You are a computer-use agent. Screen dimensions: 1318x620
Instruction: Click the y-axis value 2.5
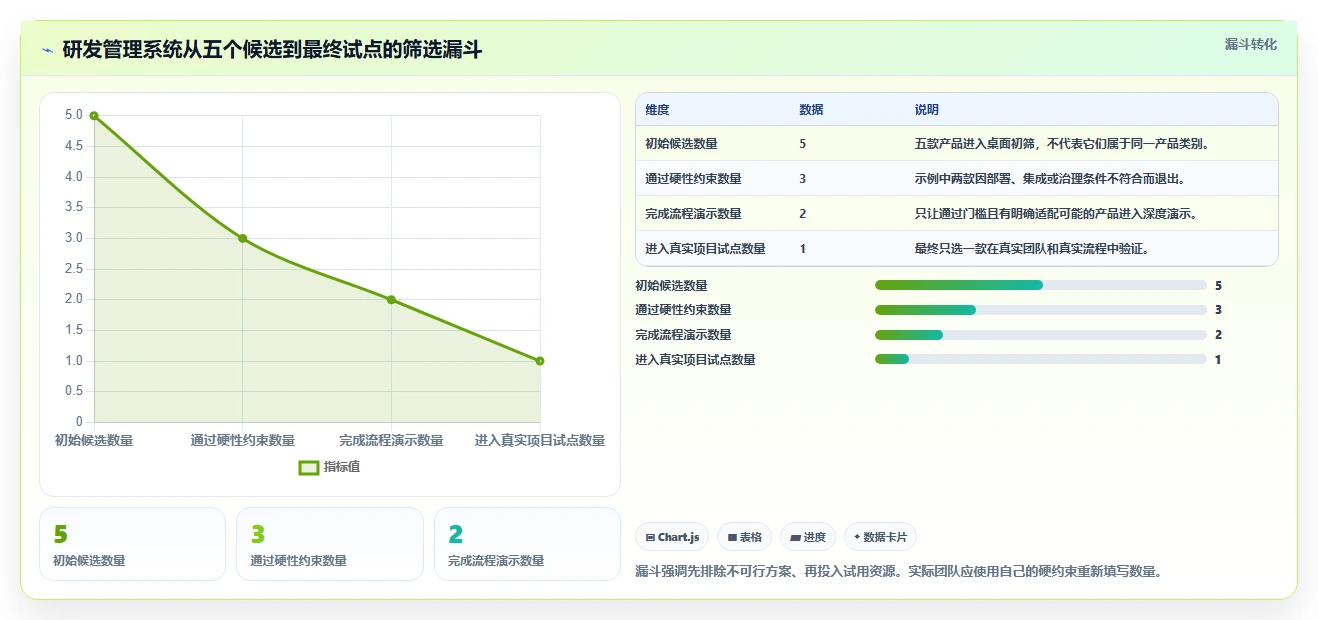tap(73, 269)
